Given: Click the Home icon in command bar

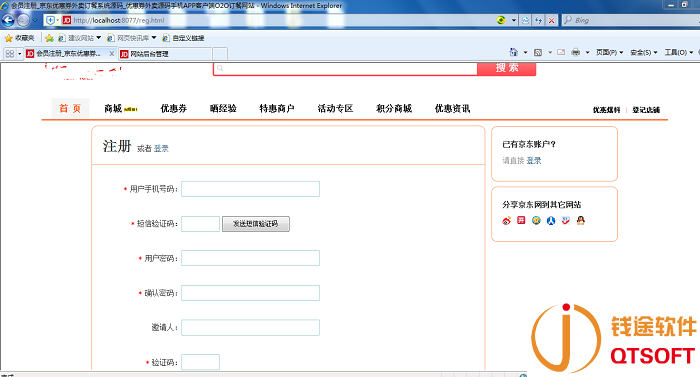Looking at the screenshot, I should tap(513, 52).
